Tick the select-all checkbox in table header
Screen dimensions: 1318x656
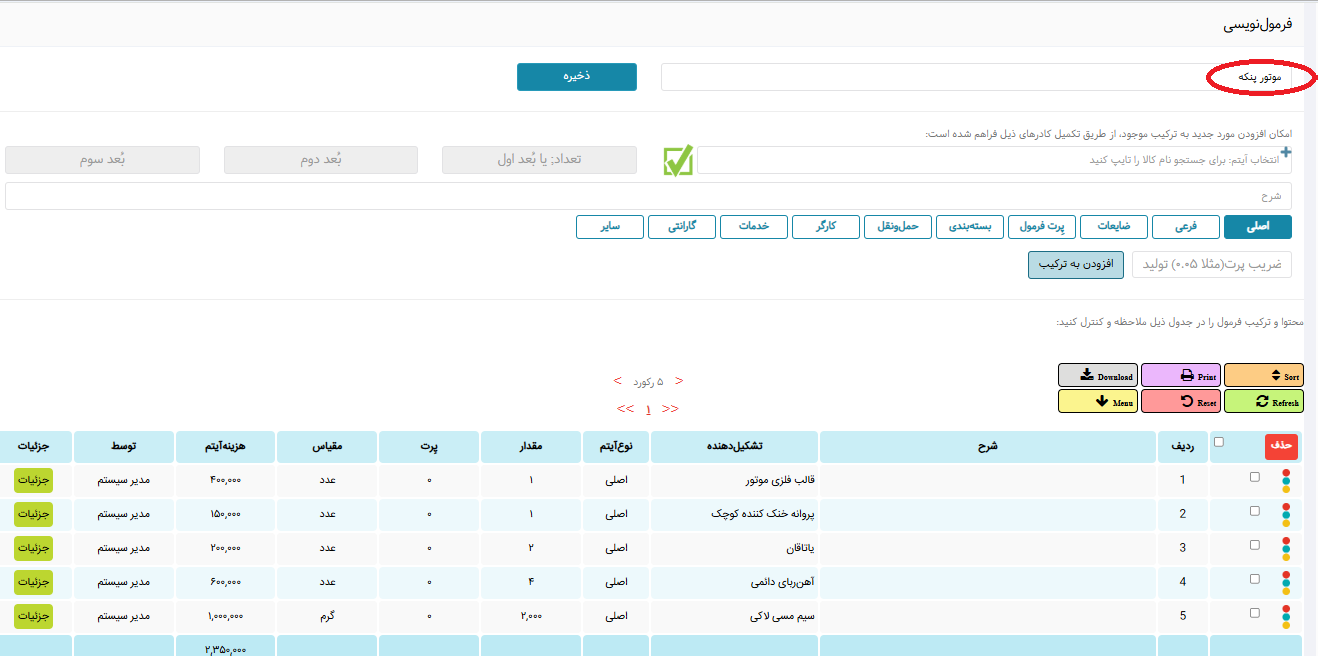coord(1218,442)
